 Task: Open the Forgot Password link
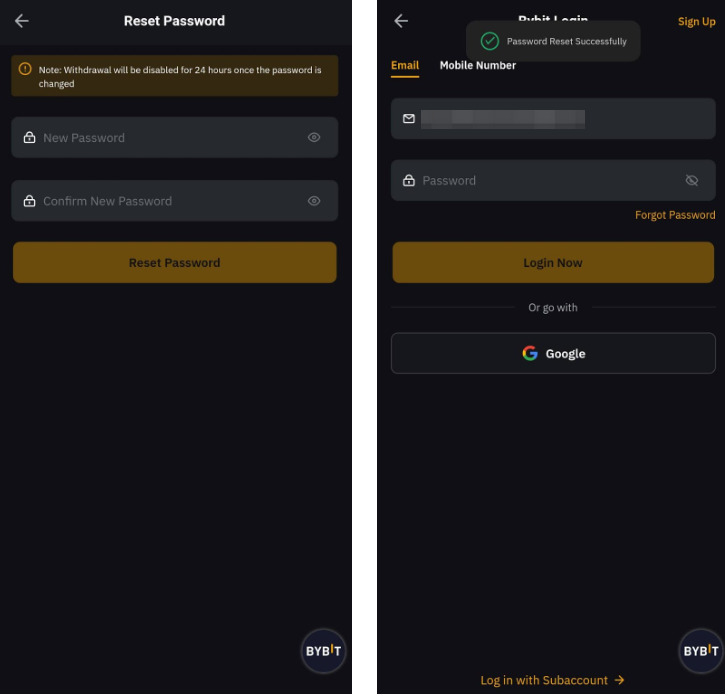coord(675,215)
